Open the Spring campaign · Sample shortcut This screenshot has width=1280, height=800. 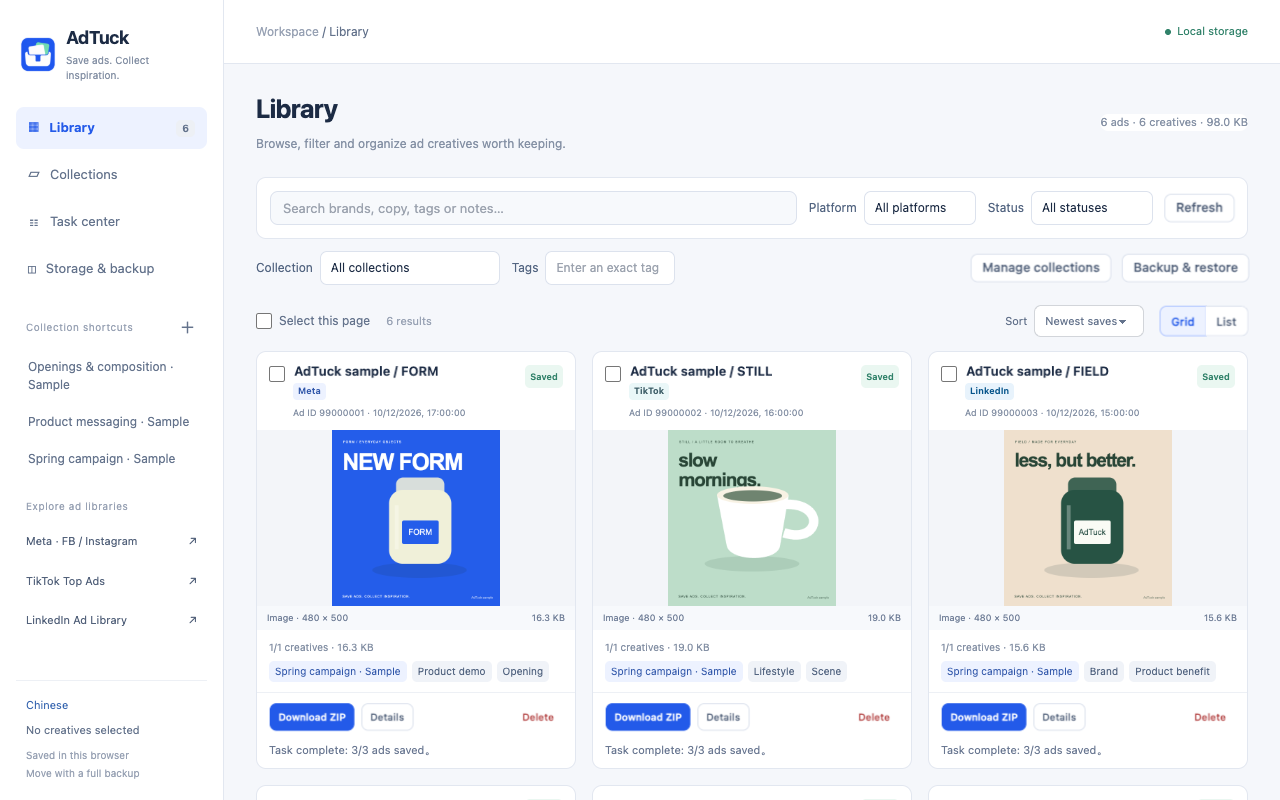point(101,459)
